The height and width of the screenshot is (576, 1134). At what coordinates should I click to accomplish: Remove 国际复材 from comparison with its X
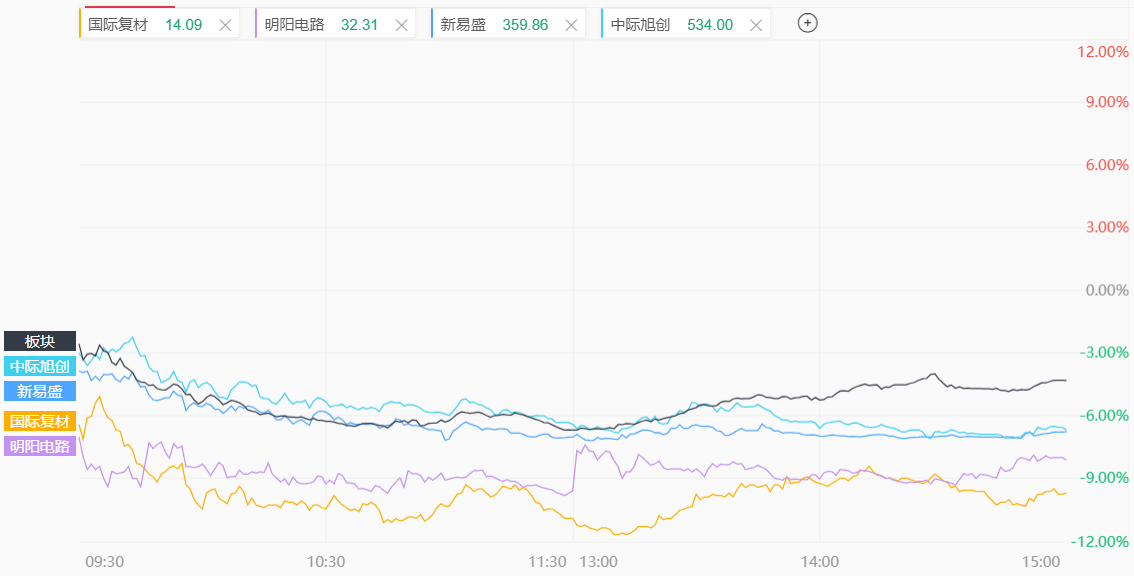click(x=225, y=25)
